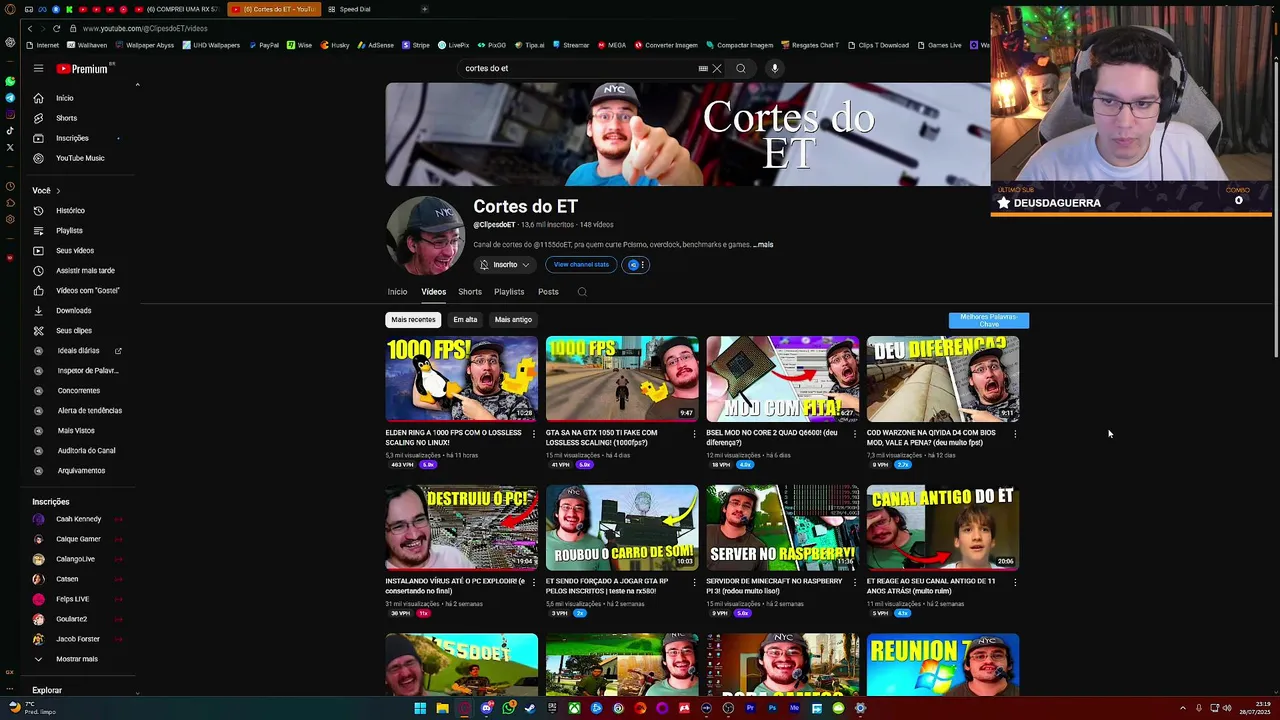
Task: Expand channel description '...mais'
Action: point(763,244)
